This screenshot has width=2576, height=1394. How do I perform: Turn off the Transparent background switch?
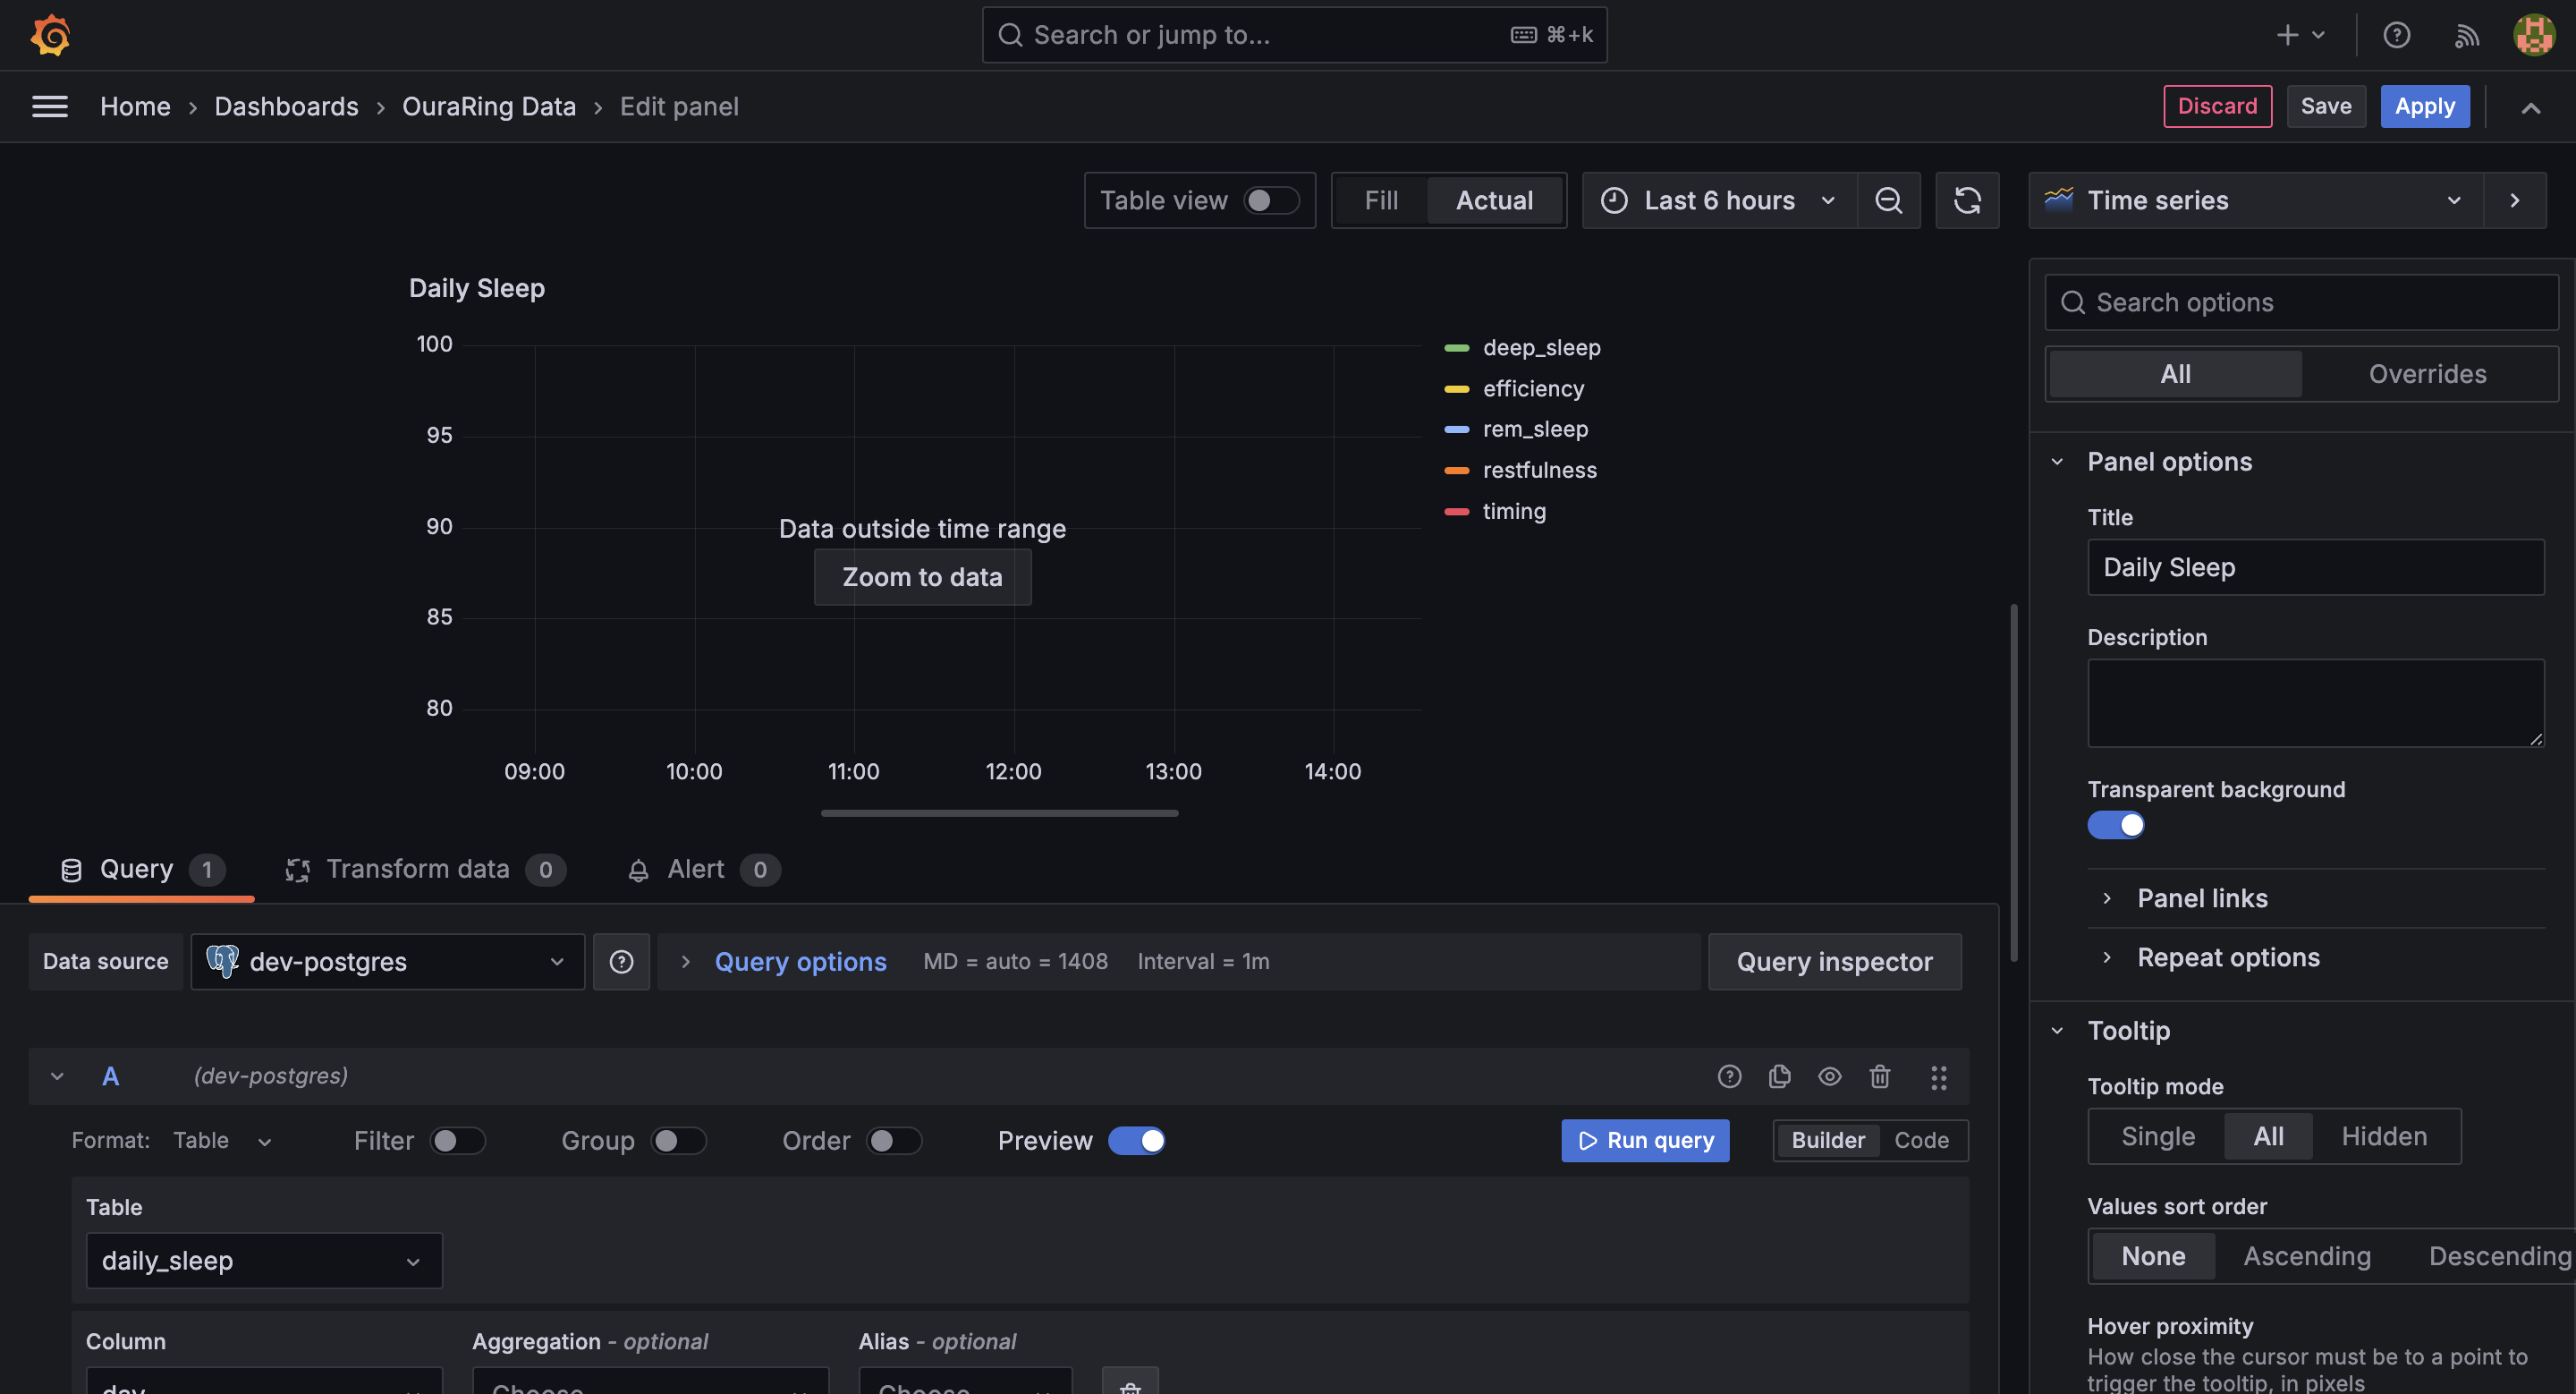point(2115,825)
